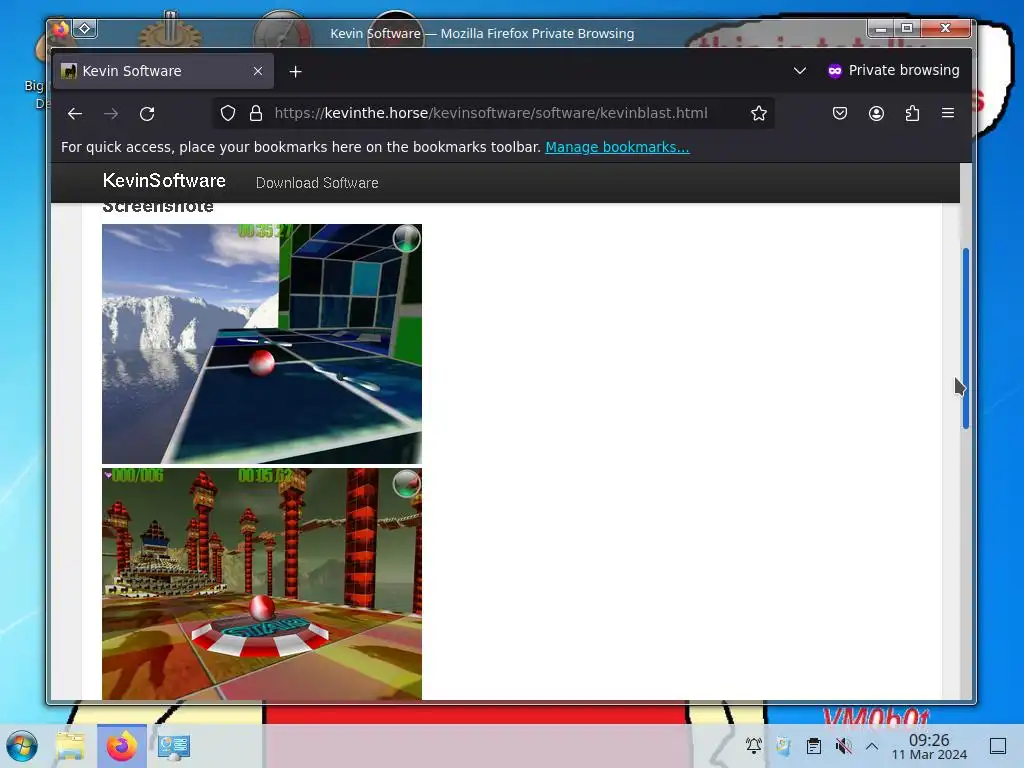Reload the current page
Viewport: 1024px width, 768px height.
click(x=147, y=114)
